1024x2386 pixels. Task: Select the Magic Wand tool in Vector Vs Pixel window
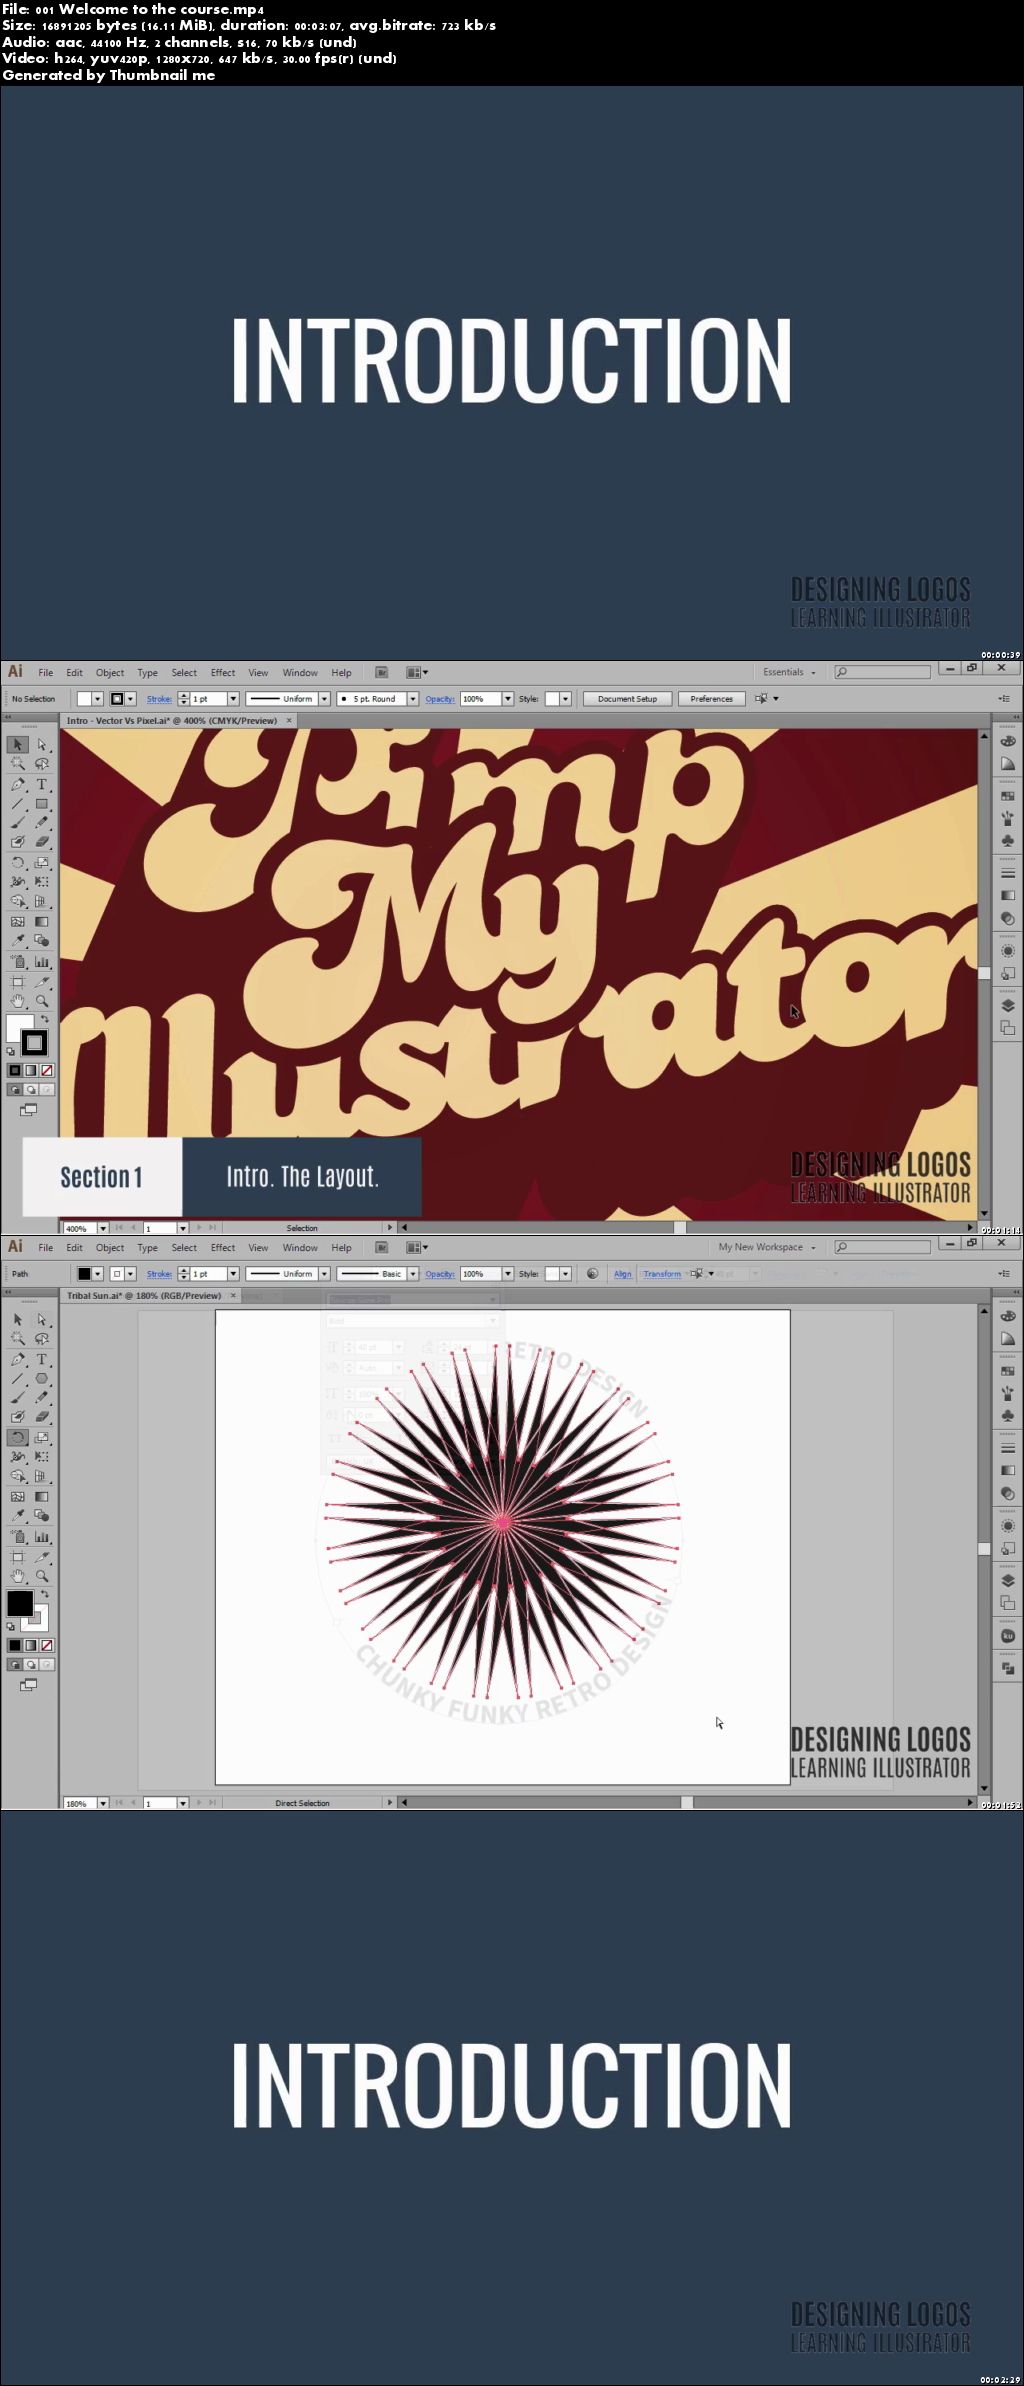18,764
